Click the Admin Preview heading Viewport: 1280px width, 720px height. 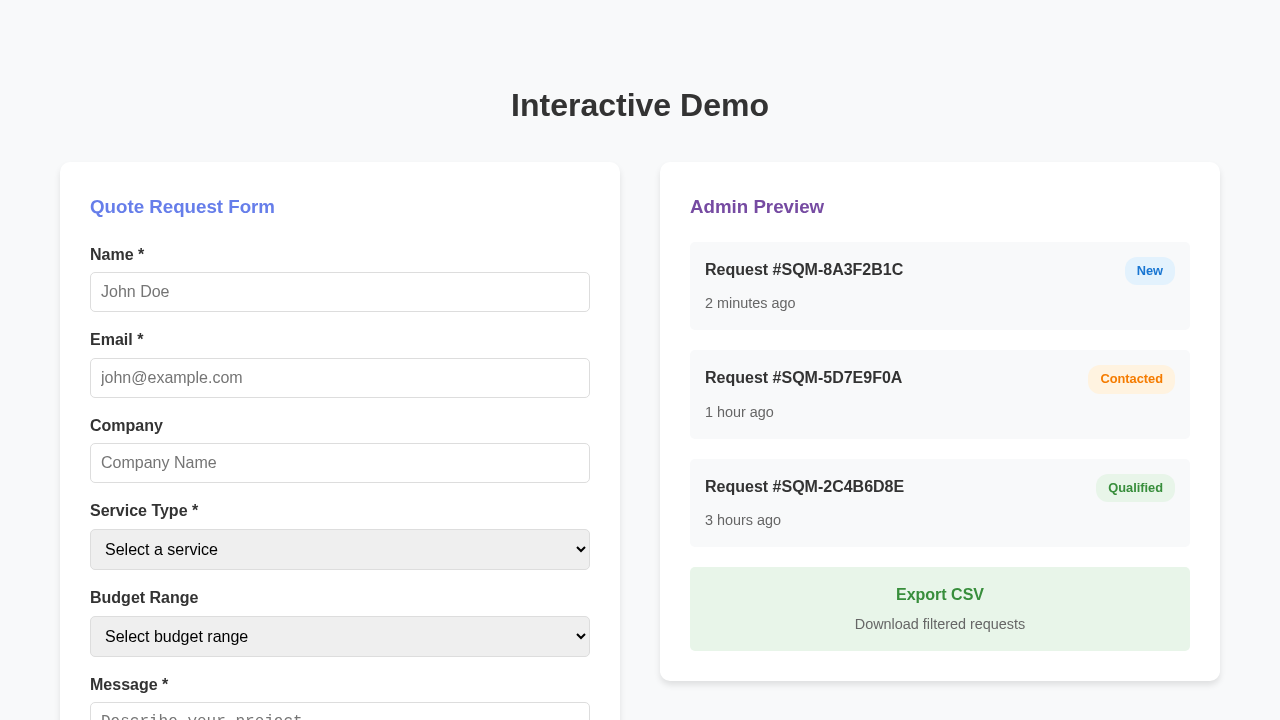coord(757,207)
